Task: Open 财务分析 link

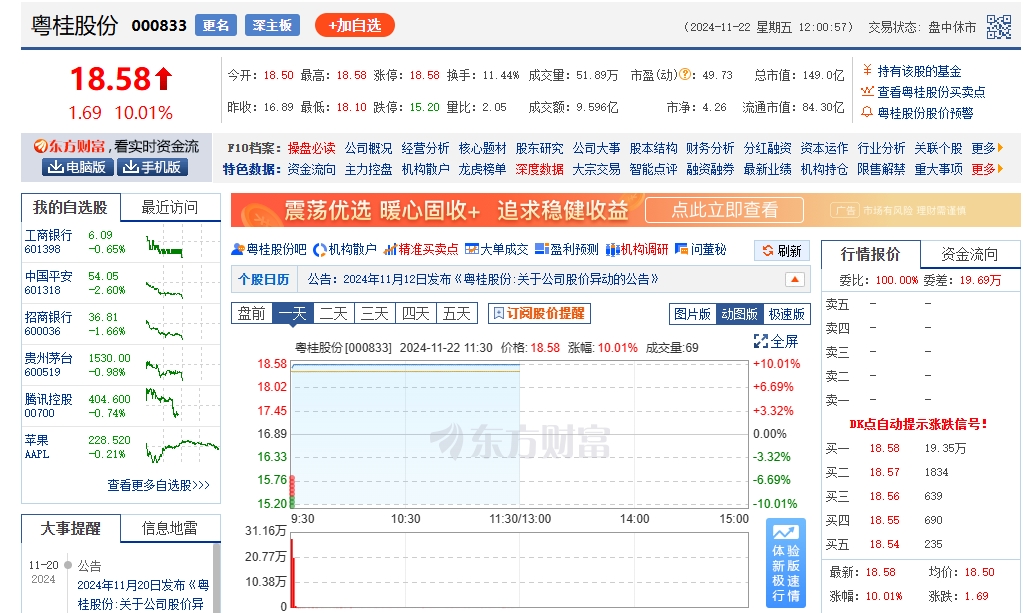Action: coord(710,148)
